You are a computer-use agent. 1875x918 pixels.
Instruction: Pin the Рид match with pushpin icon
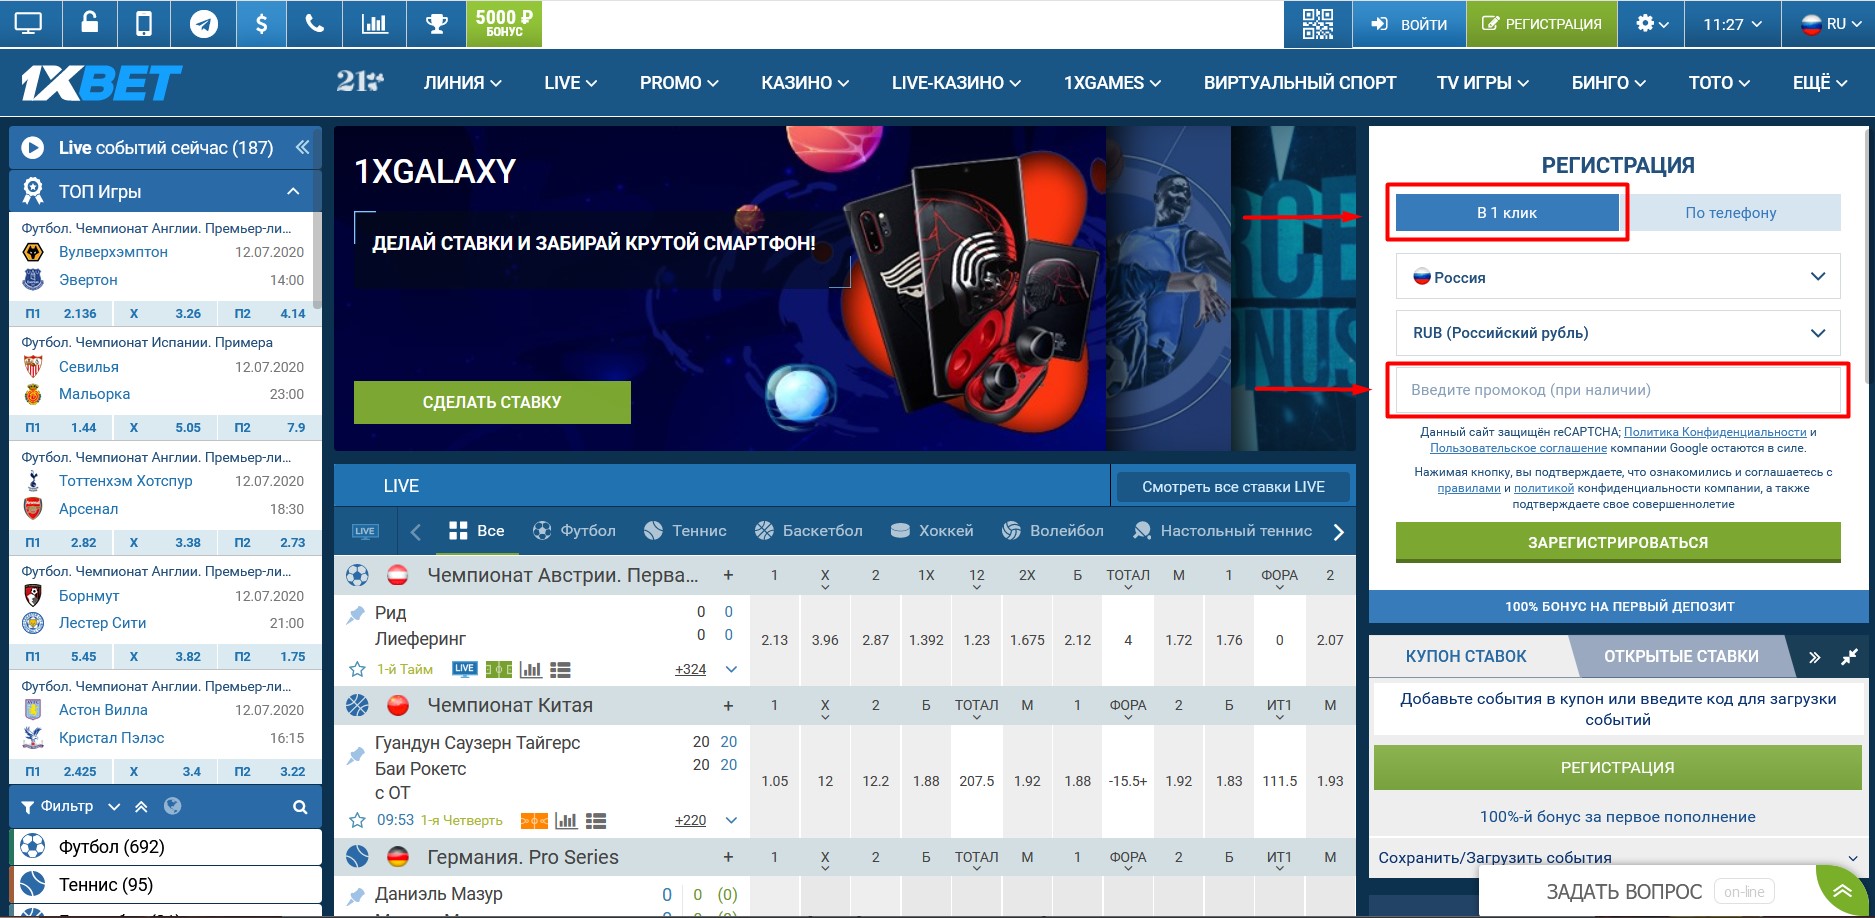pyautogui.click(x=355, y=615)
